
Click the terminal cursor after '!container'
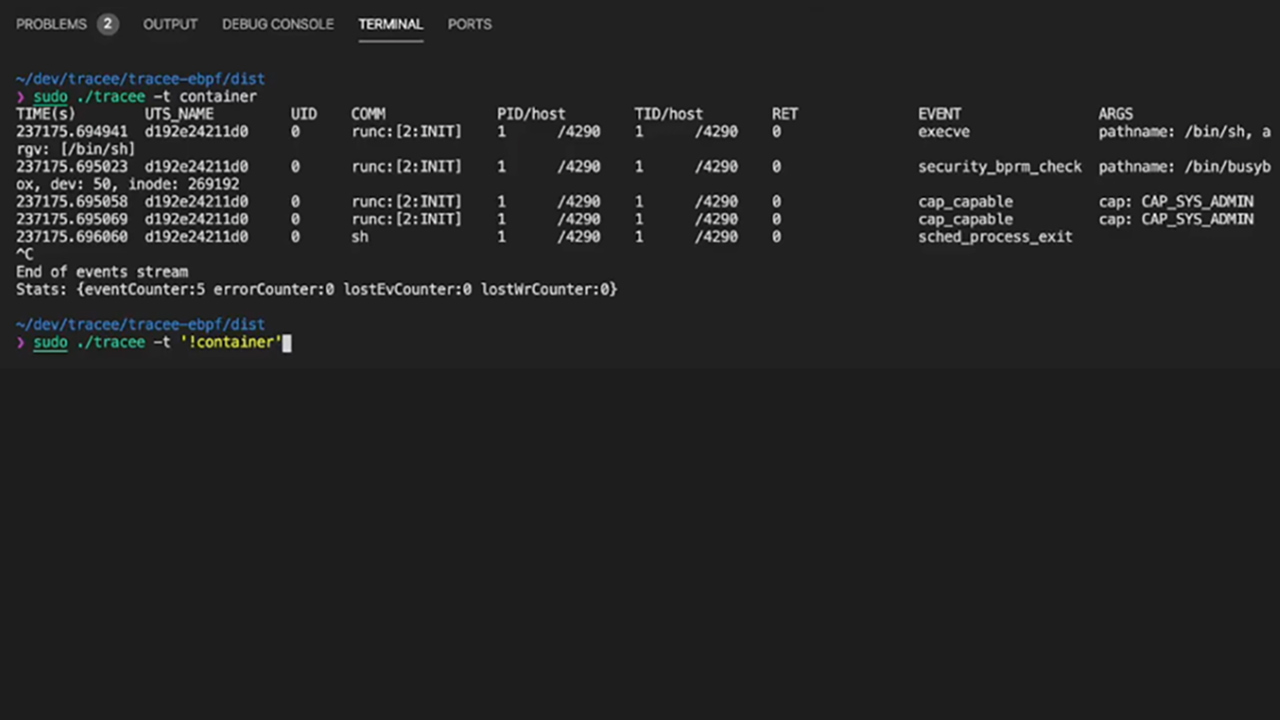287,343
